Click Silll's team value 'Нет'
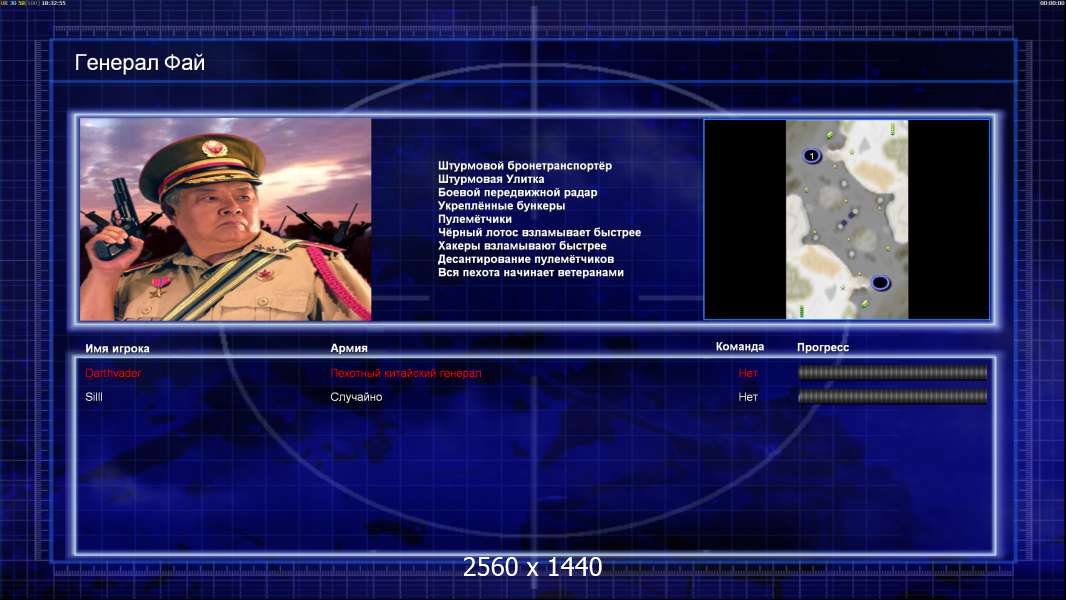This screenshot has width=1066, height=600. (x=748, y=397)
